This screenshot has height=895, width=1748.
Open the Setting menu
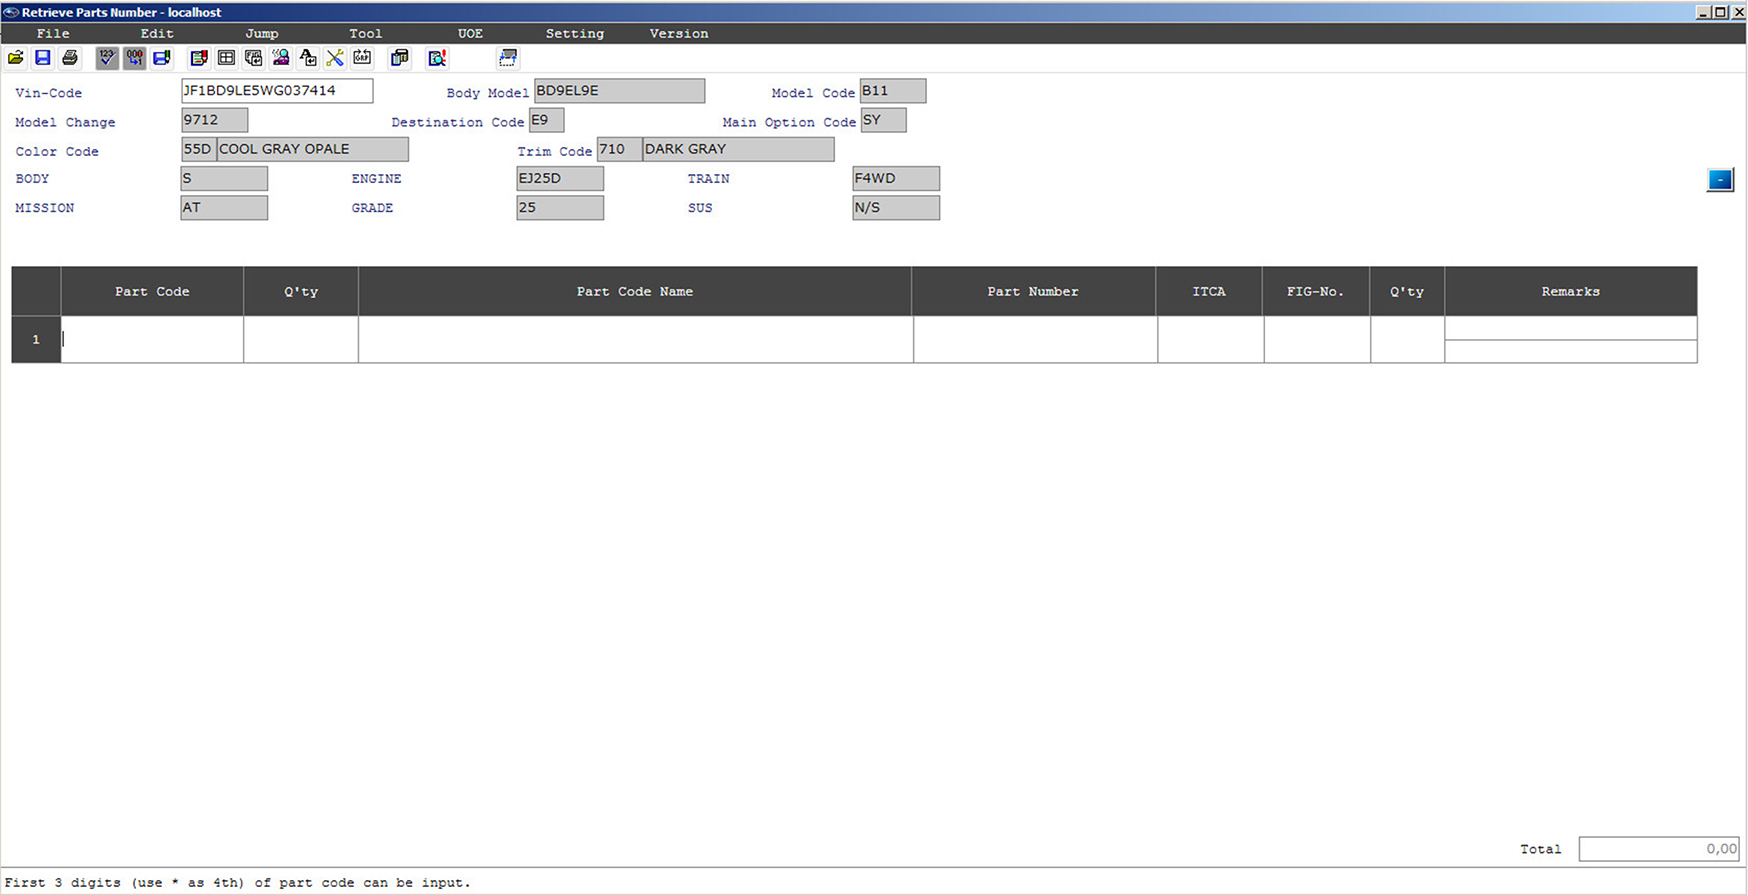(x=574, y=33)
